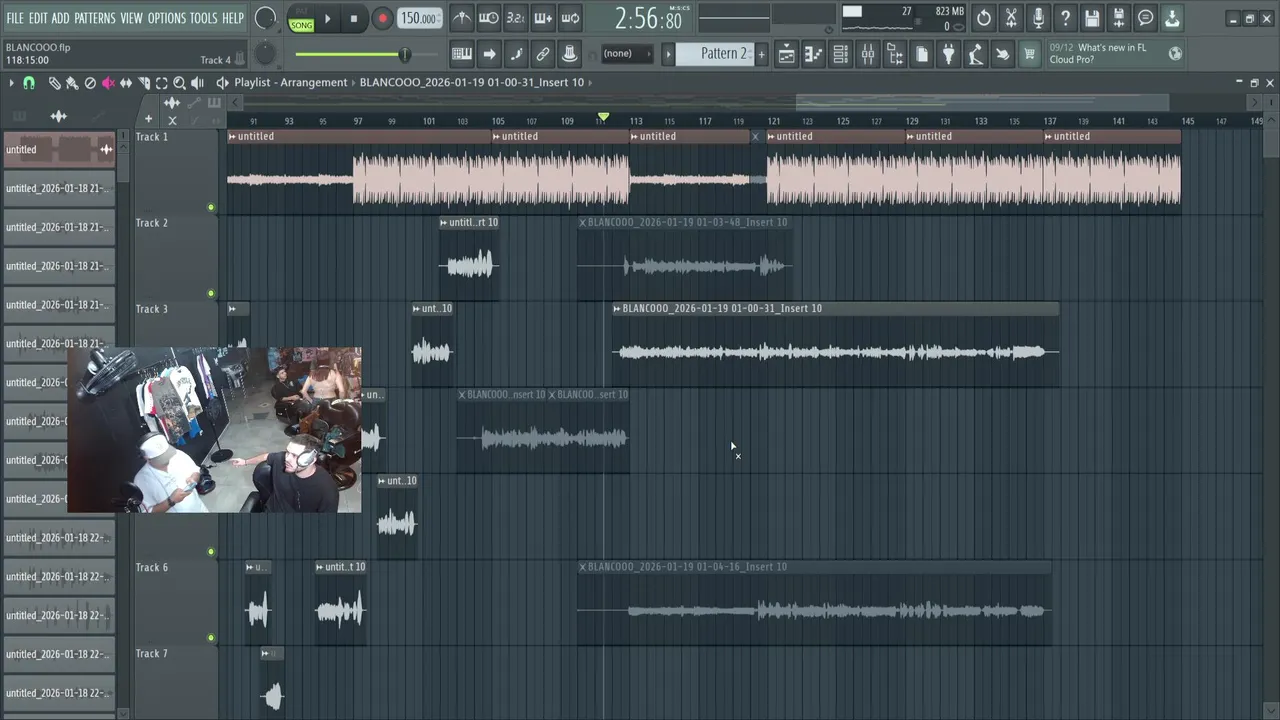Open the touch controllers icon

[x=1002, y=54]
